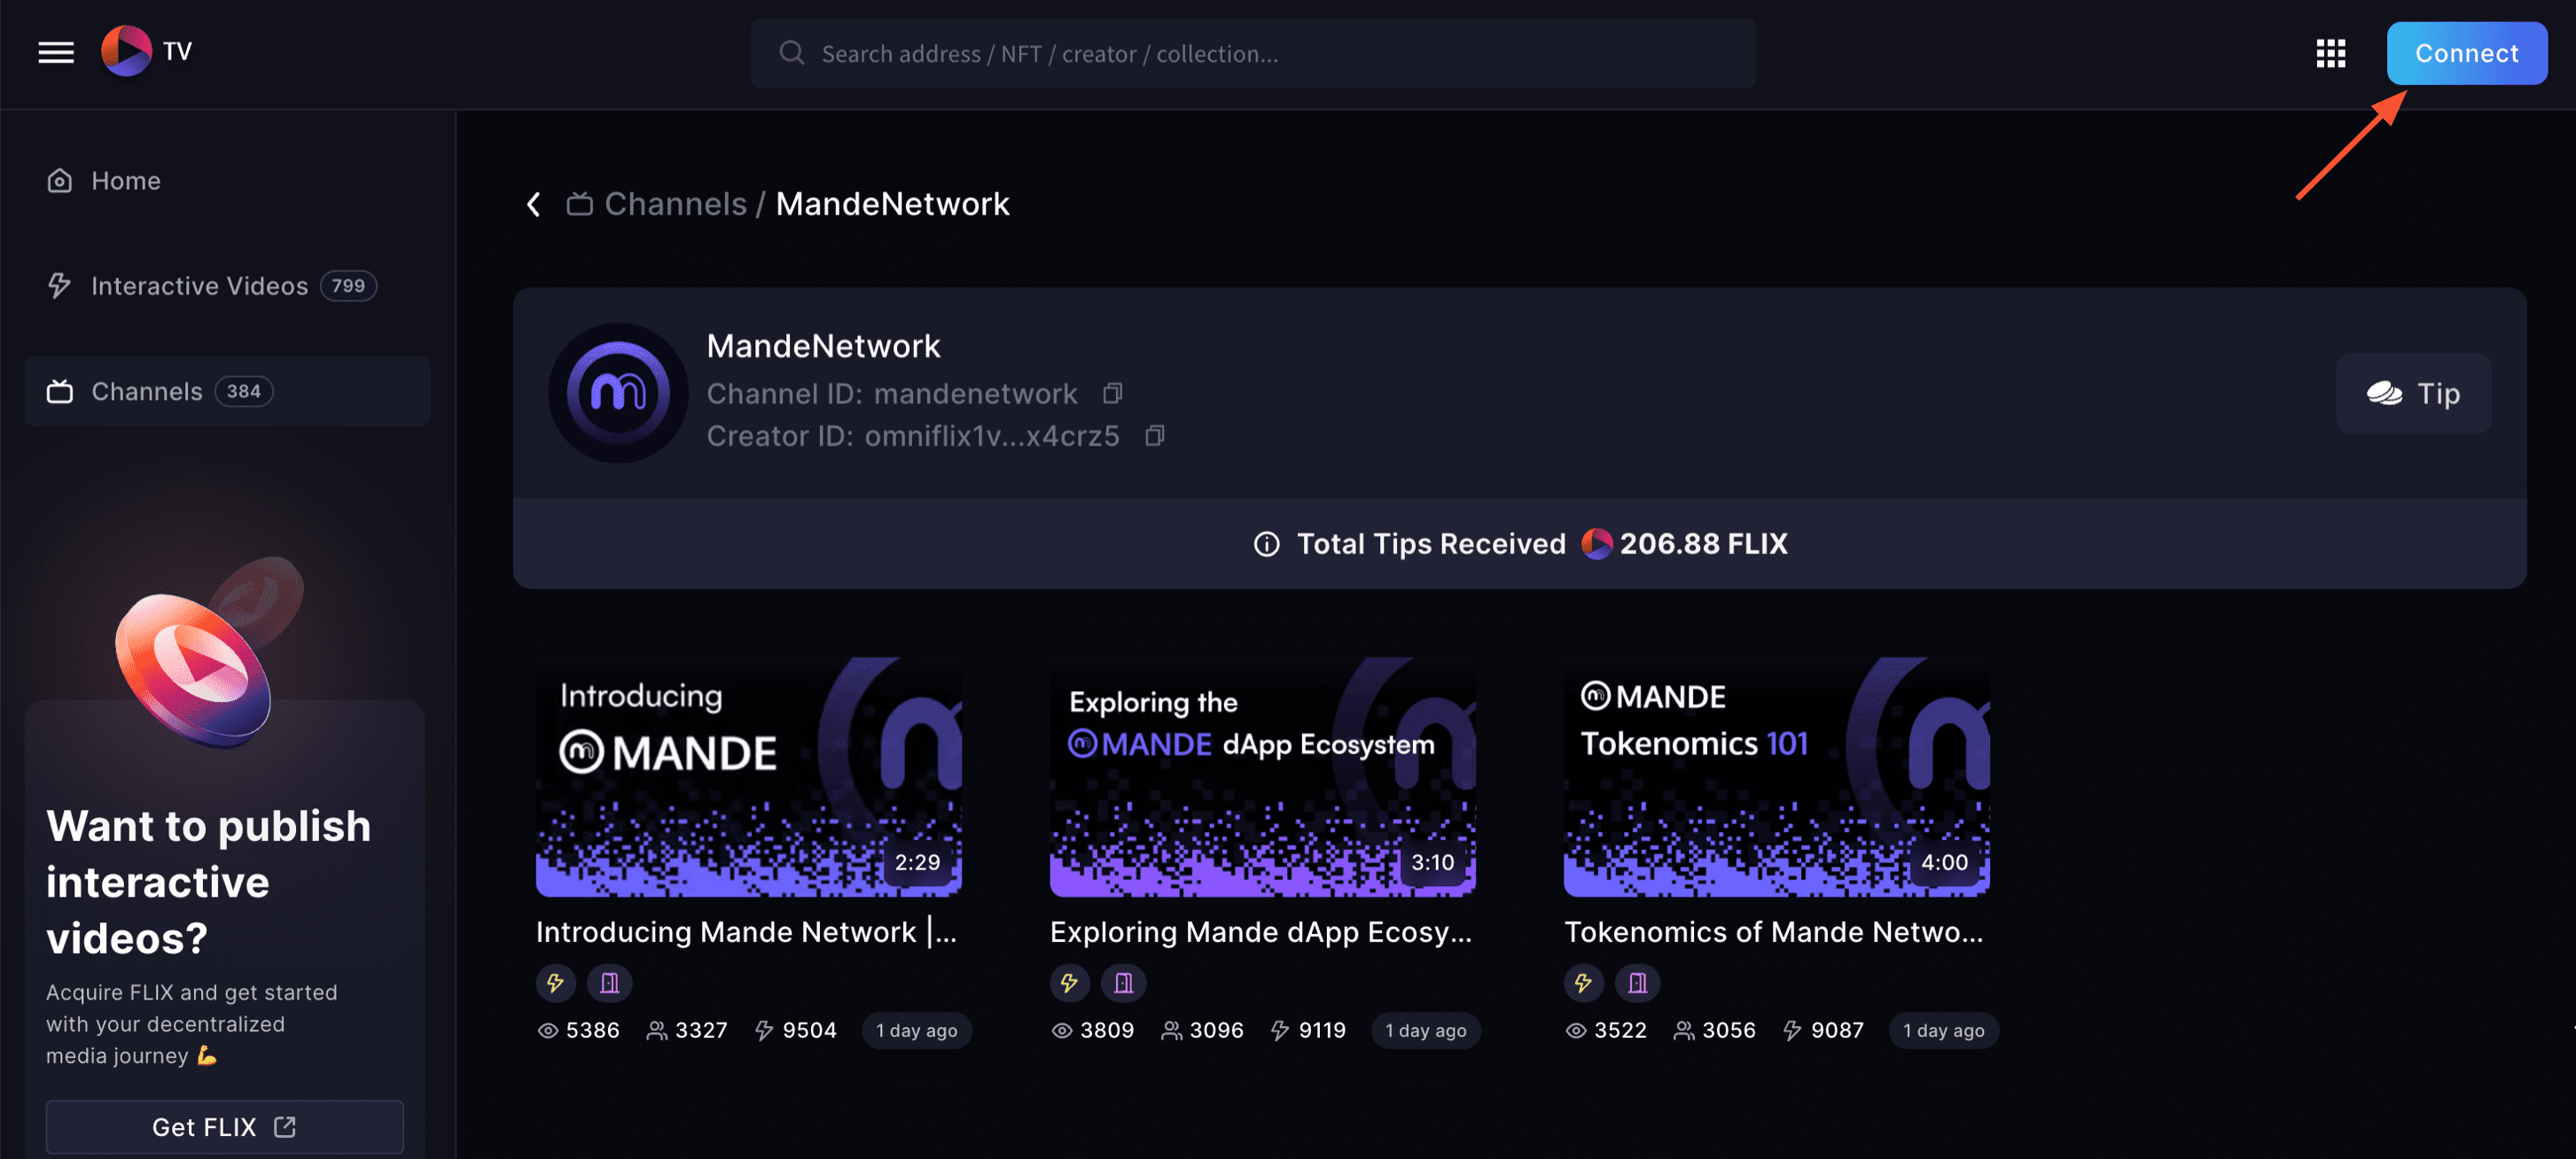2576x1159 pixels.
Task: Copy the Creator ID
Action: coord(1154,435)
